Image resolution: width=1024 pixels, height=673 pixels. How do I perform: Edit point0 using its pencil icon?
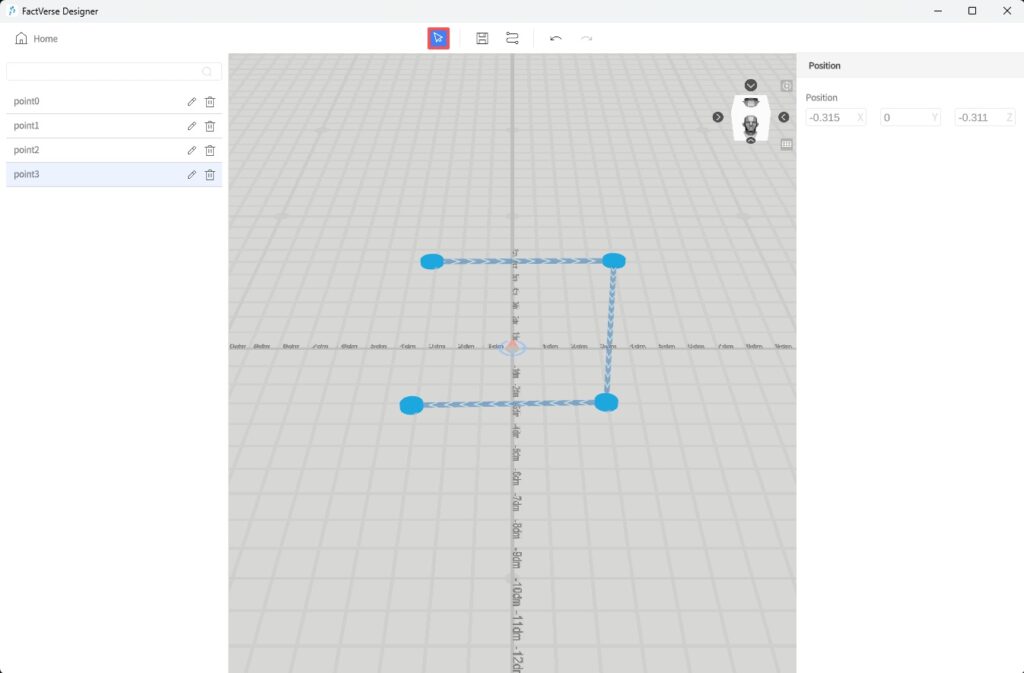pos(191,101)
